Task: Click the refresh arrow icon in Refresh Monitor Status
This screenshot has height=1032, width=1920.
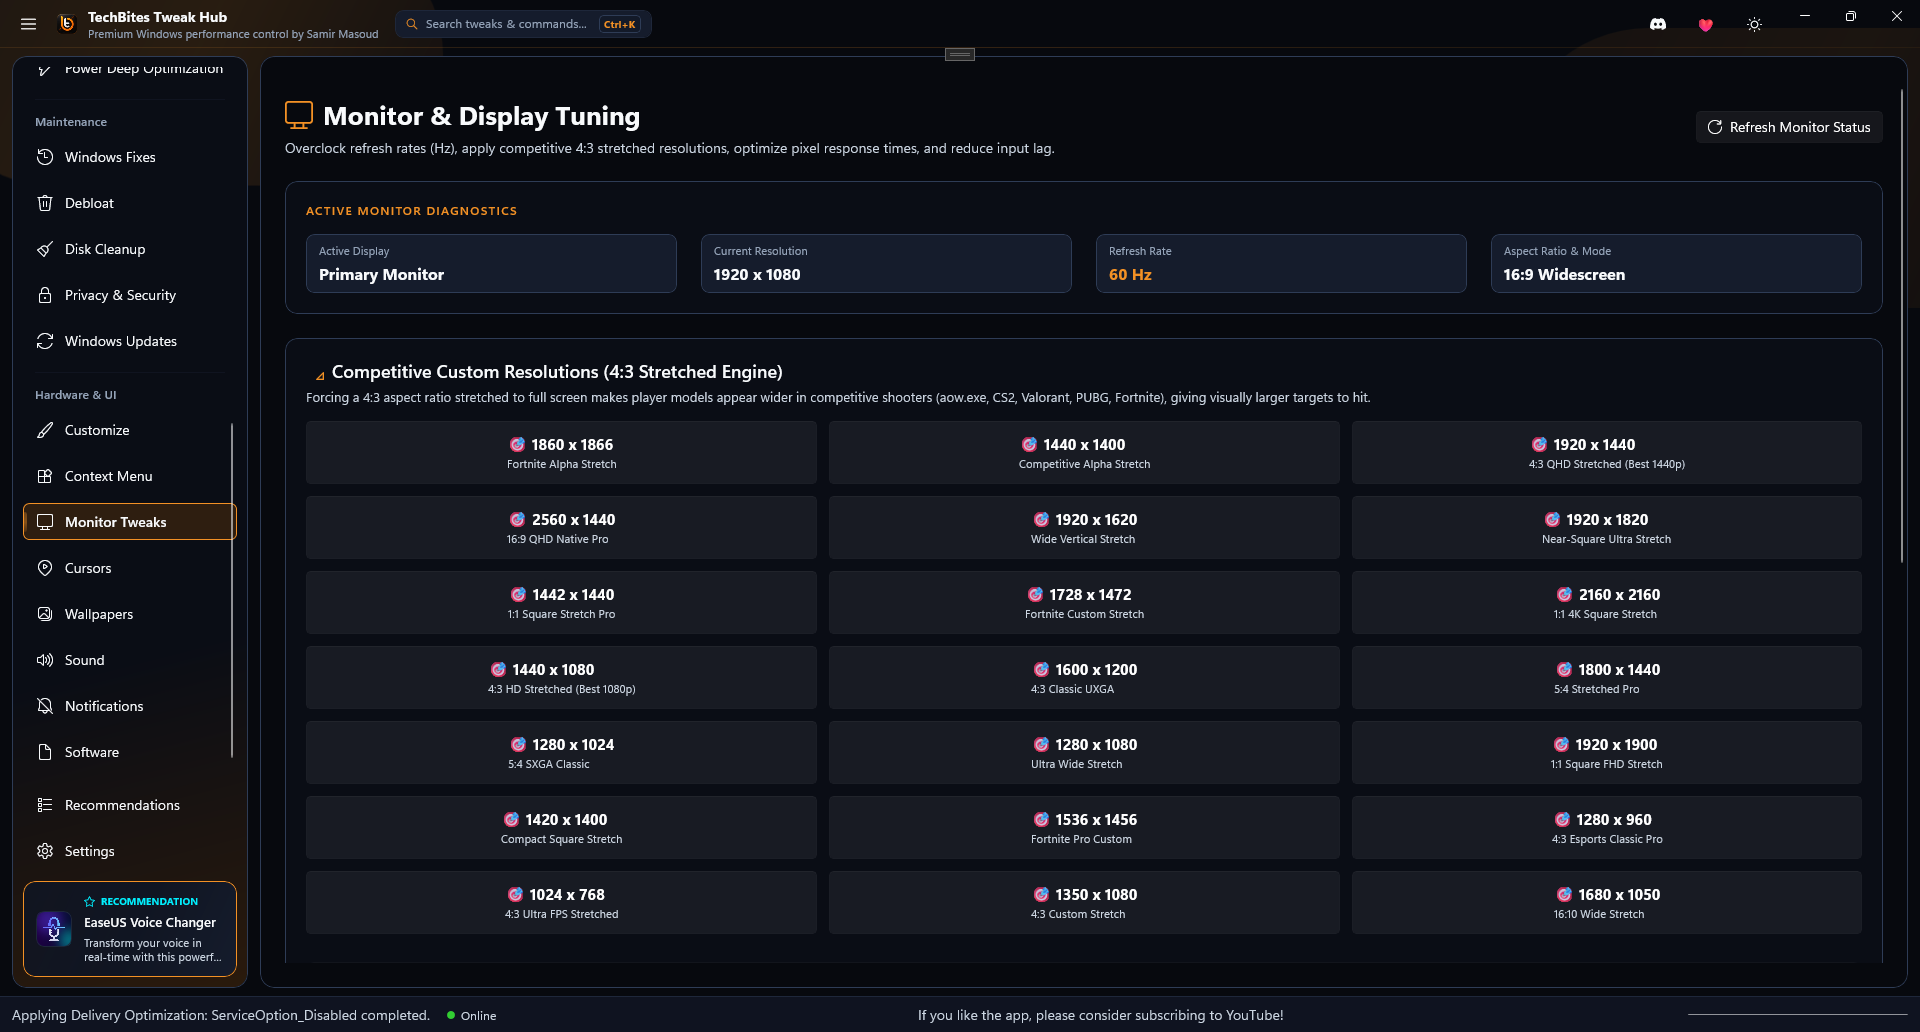Action: click(1715, 127)
